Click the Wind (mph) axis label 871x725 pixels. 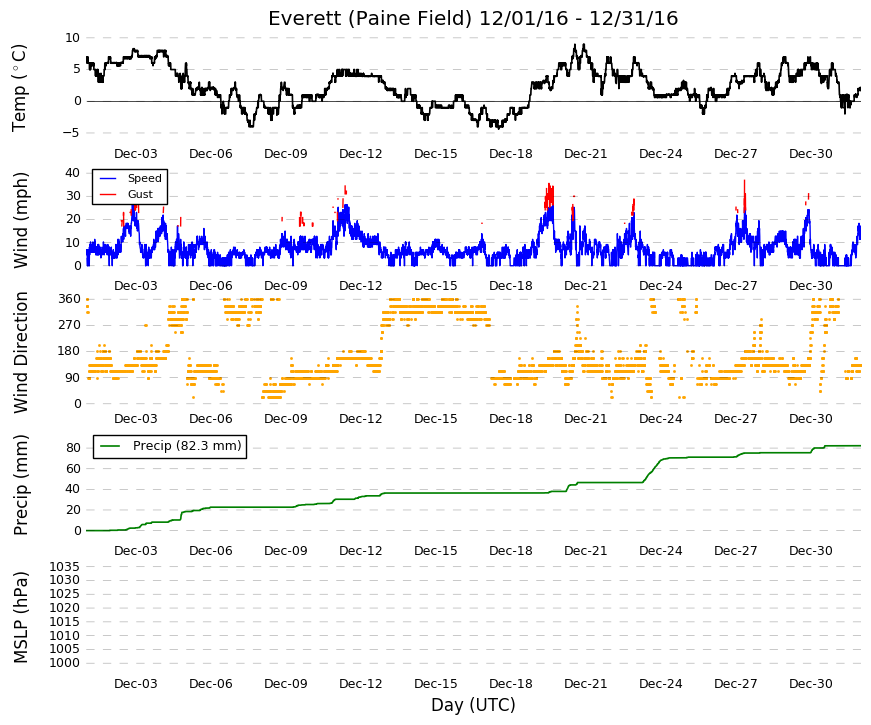20,220
